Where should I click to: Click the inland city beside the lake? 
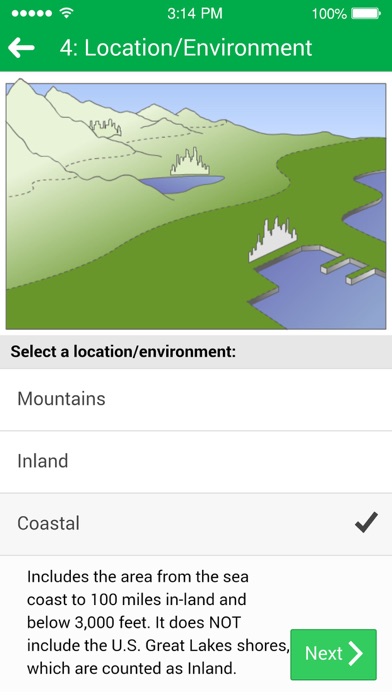coord(190,162)
